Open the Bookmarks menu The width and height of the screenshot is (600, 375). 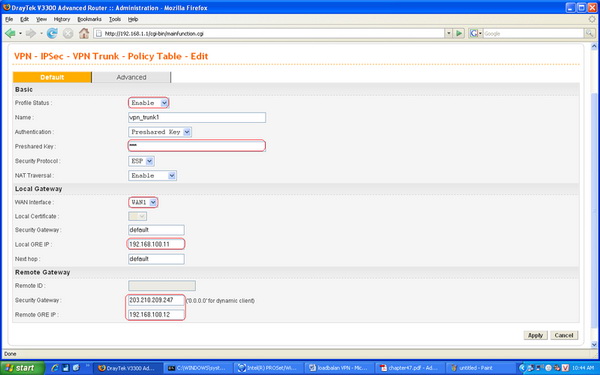coord(89,19)
